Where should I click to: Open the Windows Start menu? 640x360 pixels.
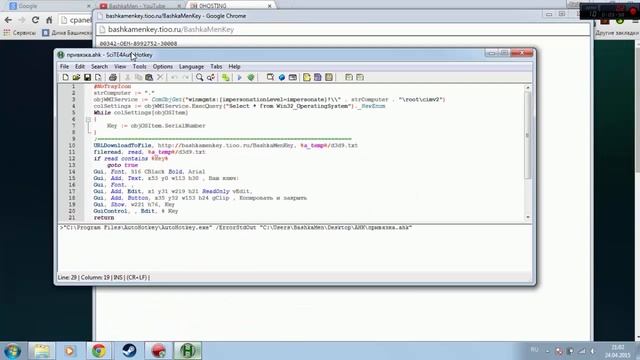(12, 351)
